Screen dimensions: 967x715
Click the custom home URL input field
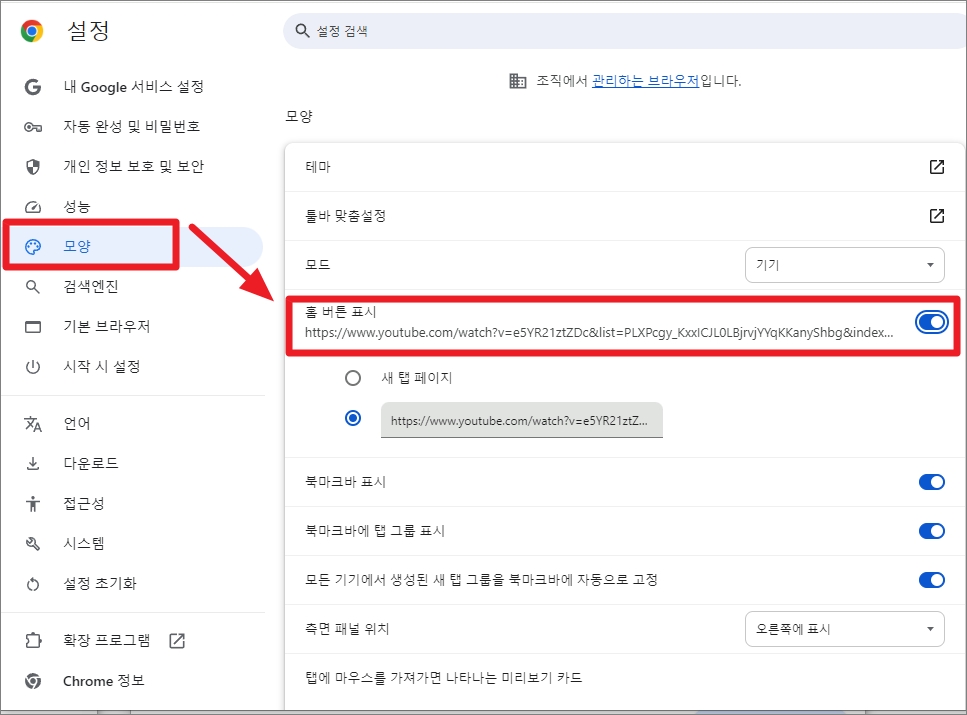pos(522,420)
